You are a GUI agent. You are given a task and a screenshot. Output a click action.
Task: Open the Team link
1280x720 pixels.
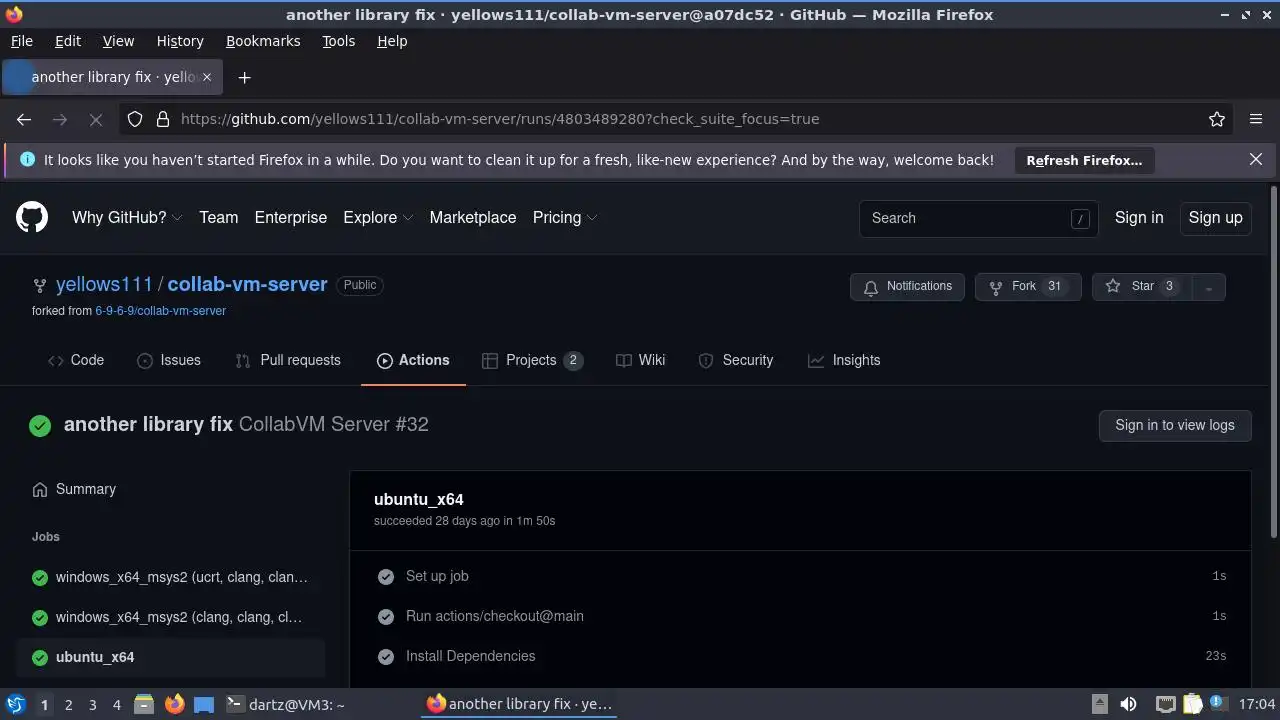[x=218, y=218]
